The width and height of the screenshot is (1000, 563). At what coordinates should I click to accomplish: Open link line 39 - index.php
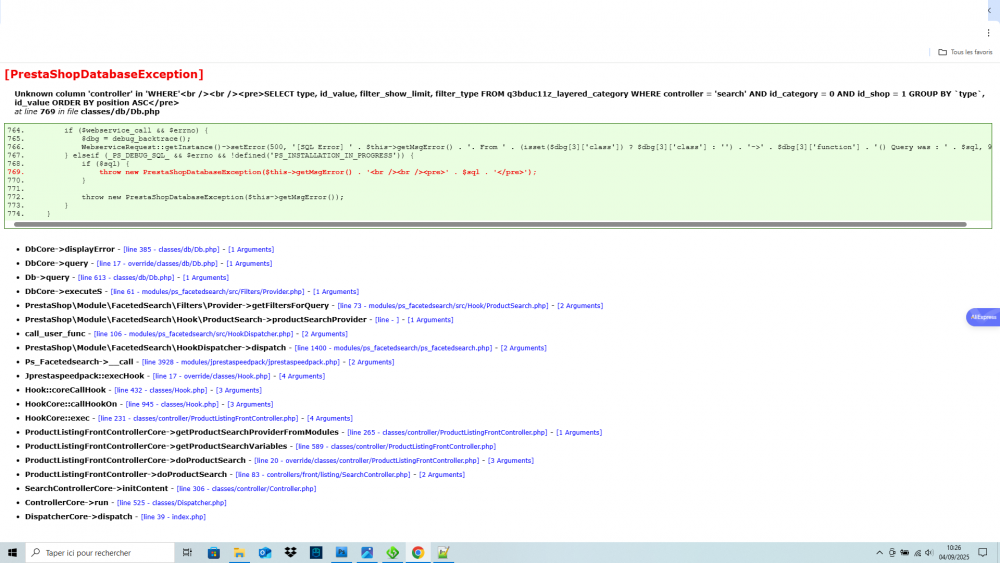tap(173, 516)
